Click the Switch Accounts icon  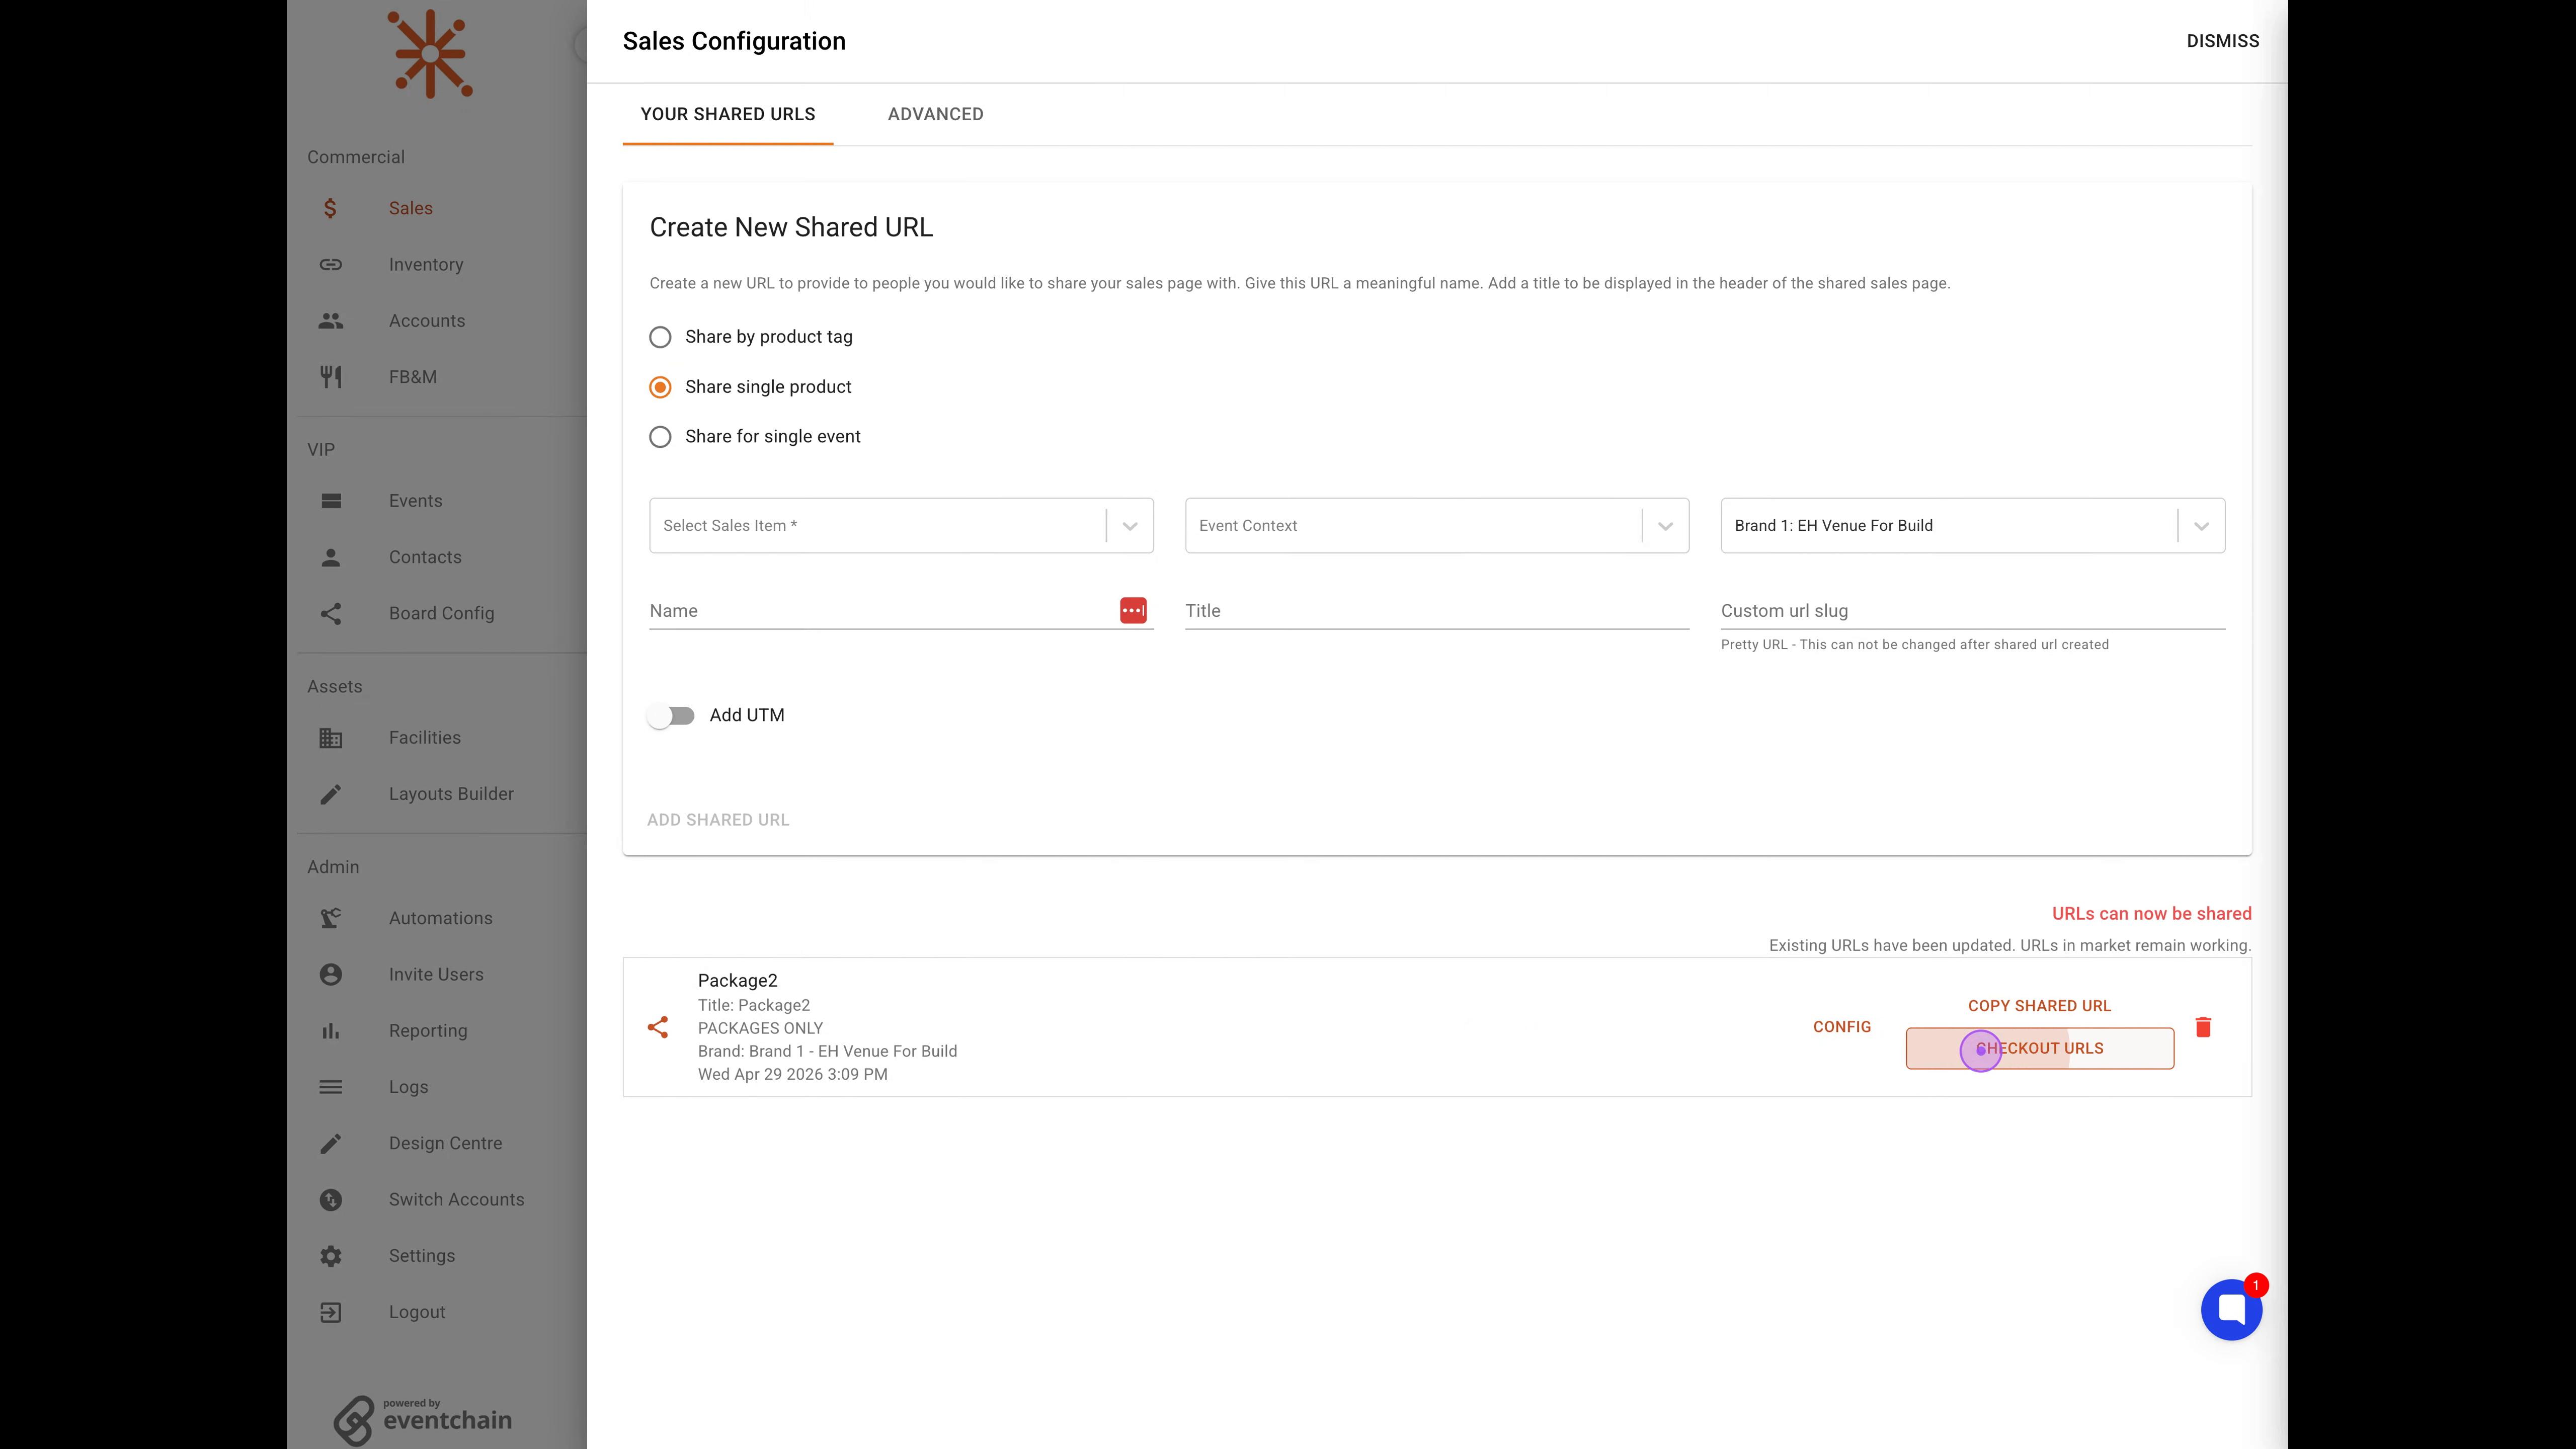[331, 1199]
